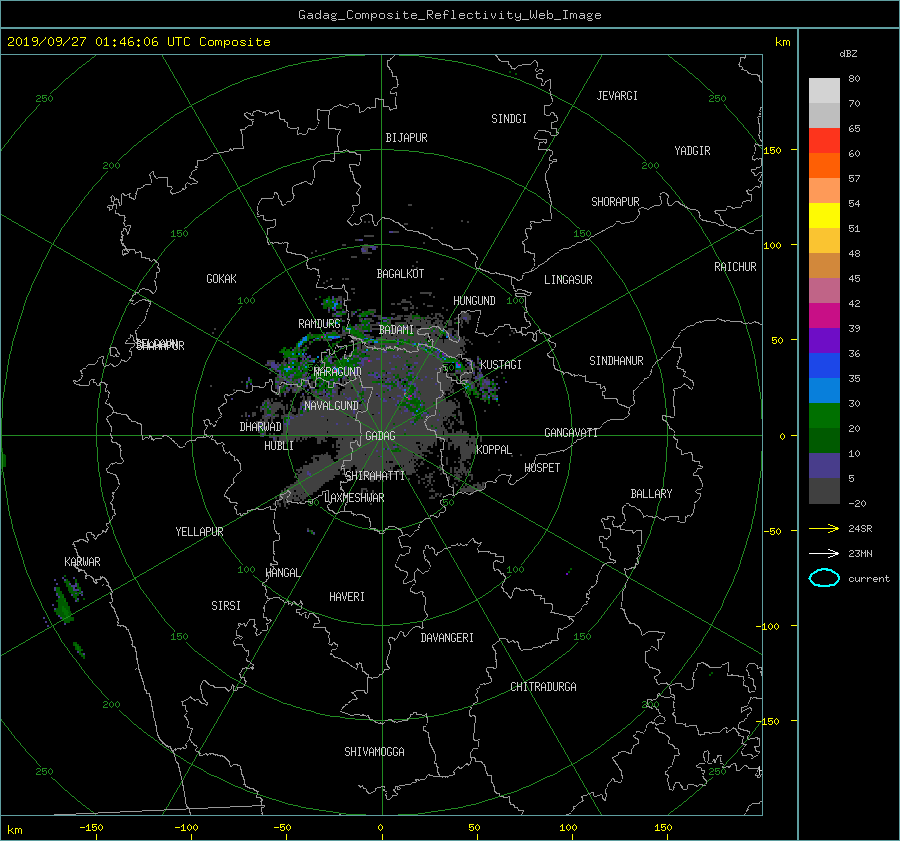
Task: Click the DHARWAD city label
Action: pos(260,427)
